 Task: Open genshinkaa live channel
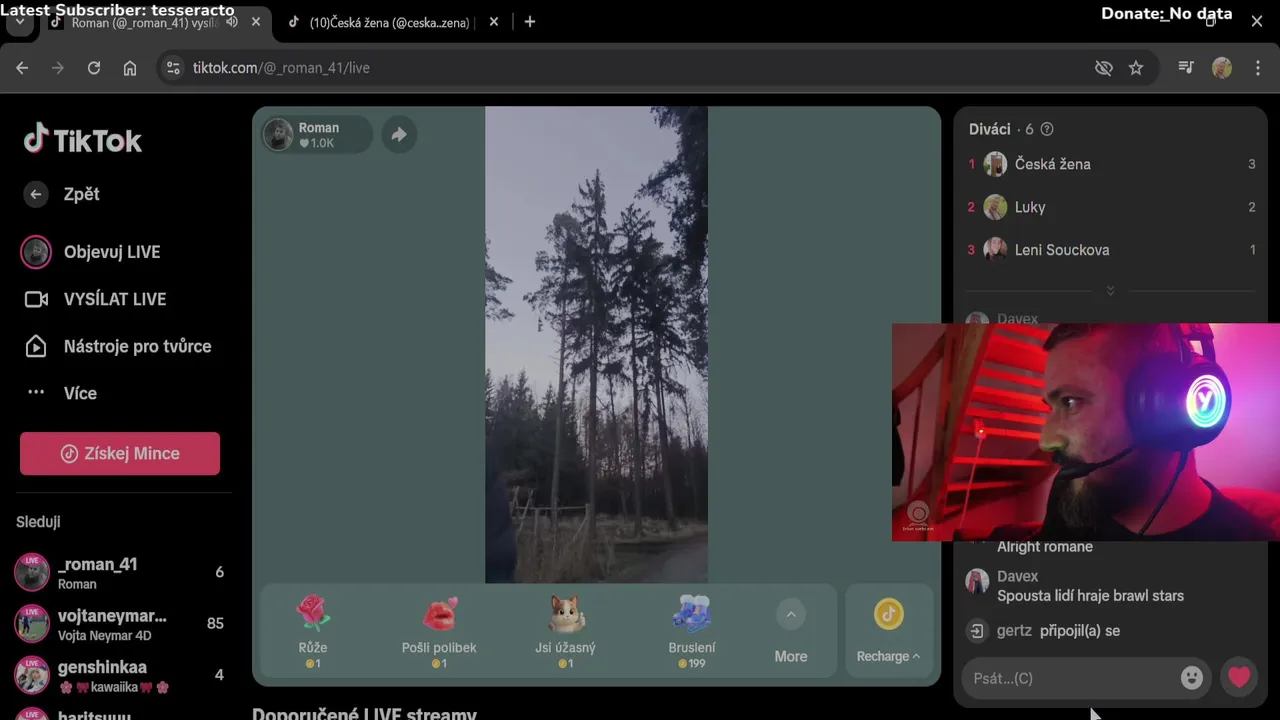point(120,675)
